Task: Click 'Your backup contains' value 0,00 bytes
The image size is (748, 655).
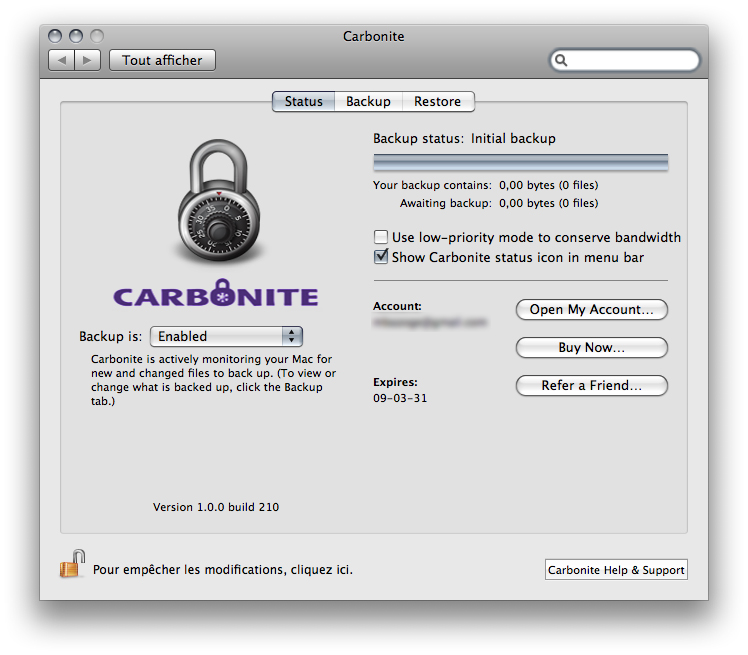Action: [x=549, y=185]
